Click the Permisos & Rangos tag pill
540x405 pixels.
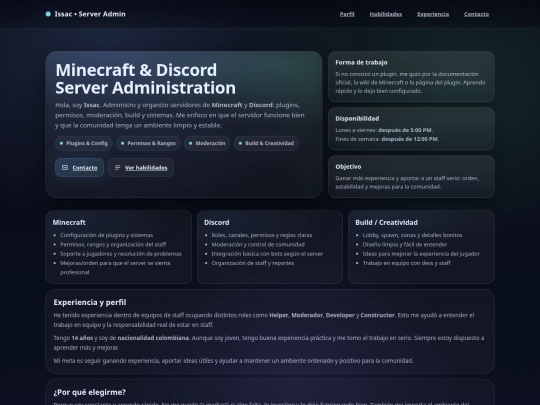tap(148, 143)
